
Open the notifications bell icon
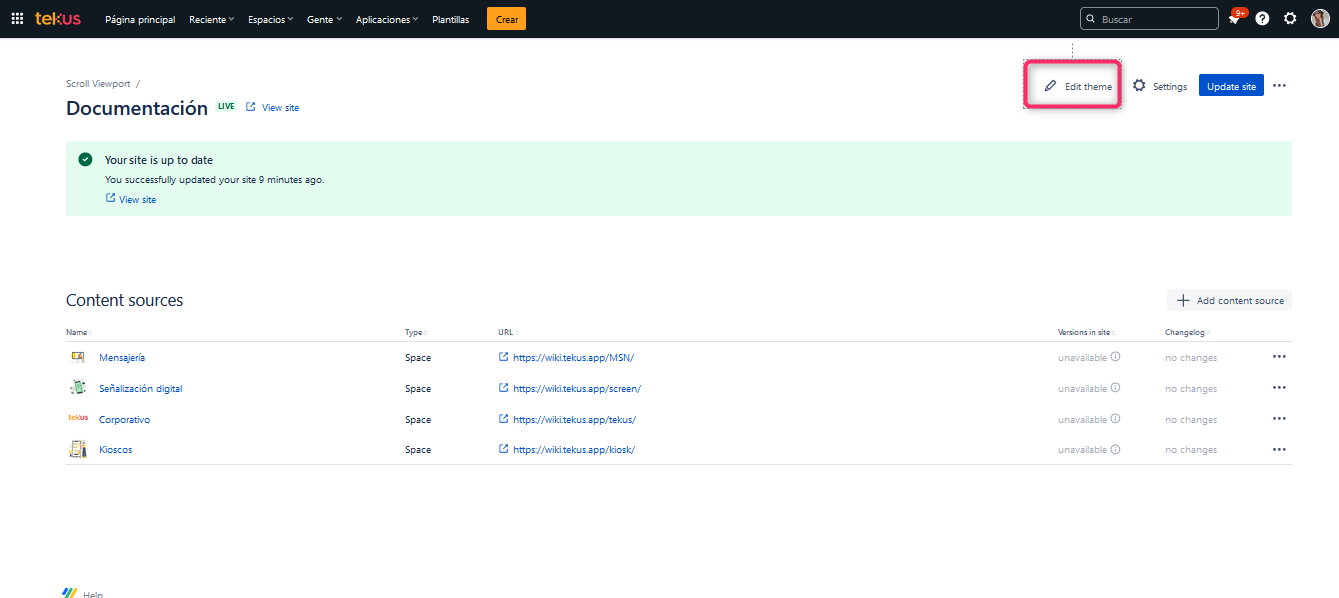tap(1234, 19)
